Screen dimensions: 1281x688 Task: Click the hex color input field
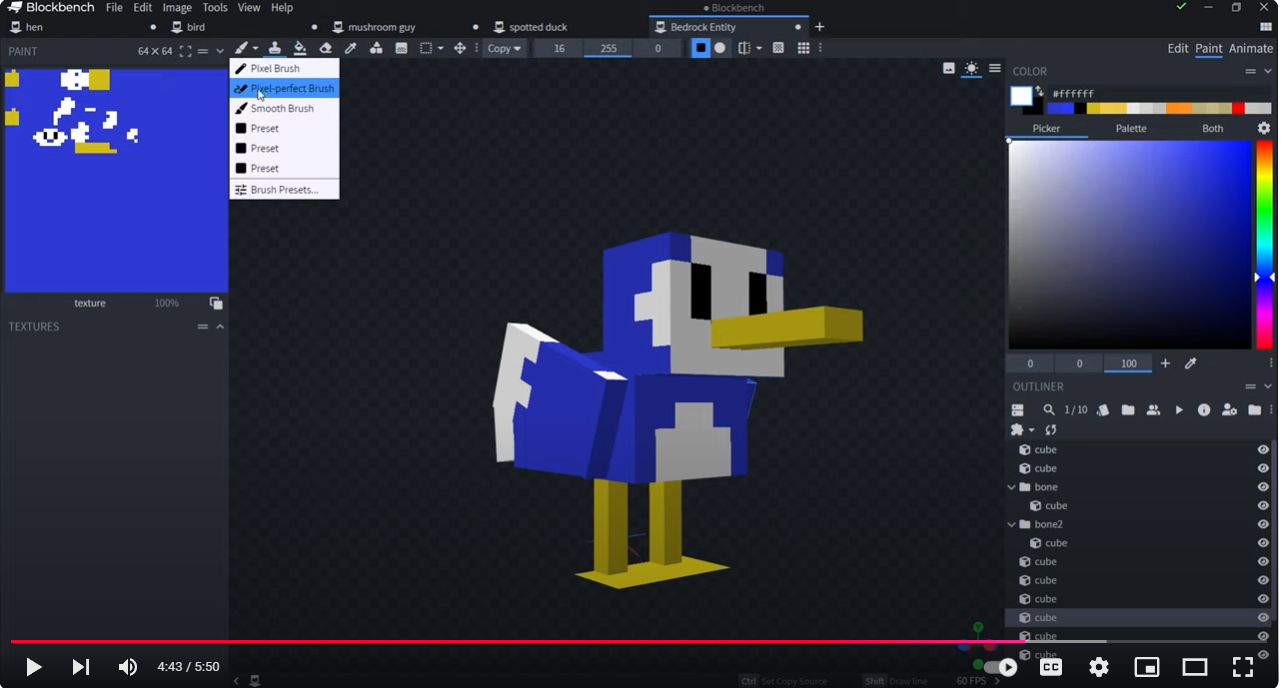1140,93
